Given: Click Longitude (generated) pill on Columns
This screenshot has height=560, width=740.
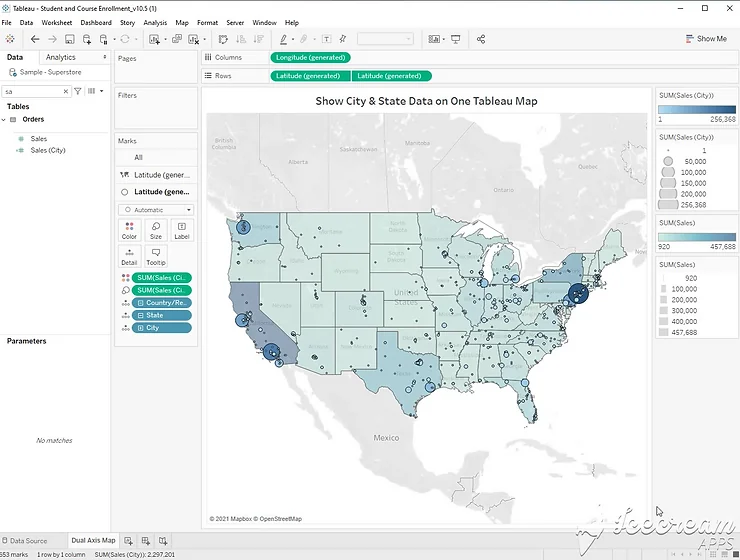Looking at the screenshot, I should 310,58.
